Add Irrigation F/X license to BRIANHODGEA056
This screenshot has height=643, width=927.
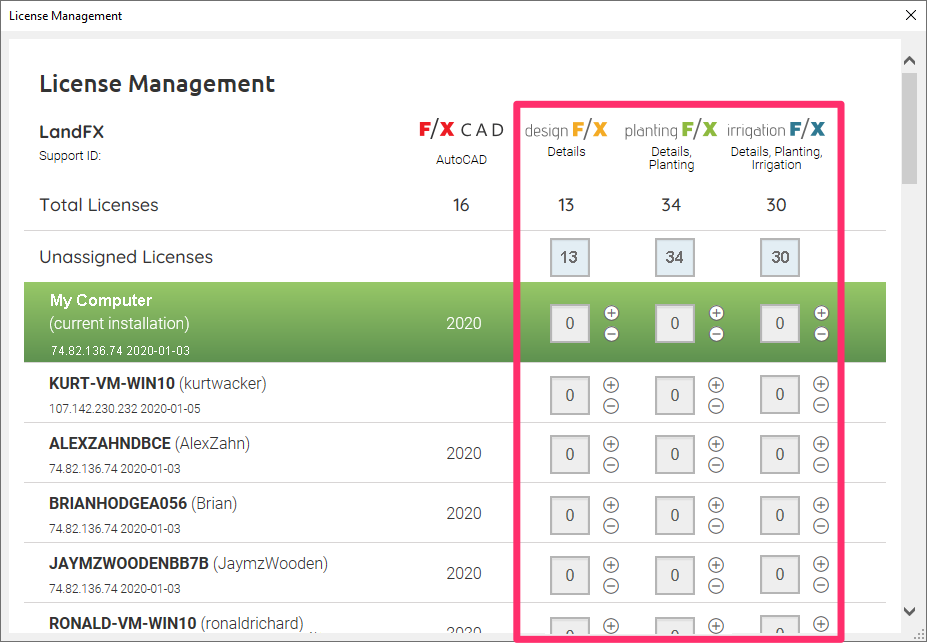point(821,505)
